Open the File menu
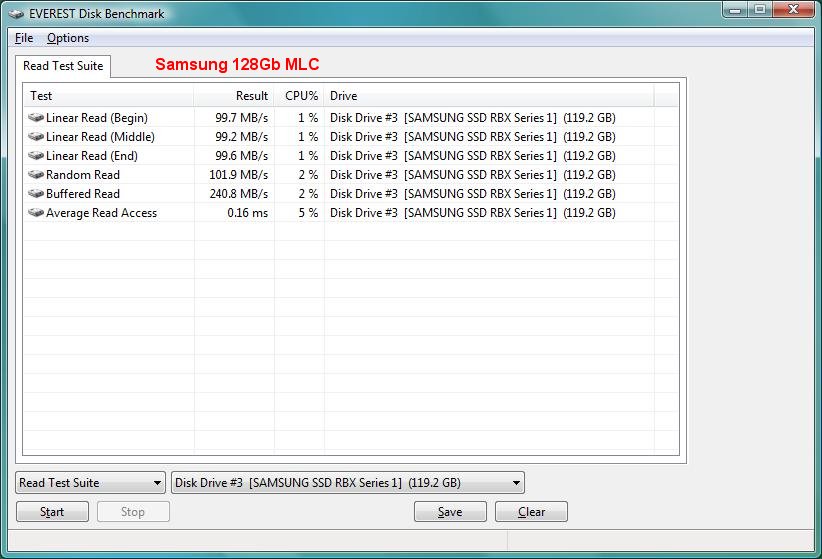The width and height of the screenshot is (822, 559). pos(24,38)
